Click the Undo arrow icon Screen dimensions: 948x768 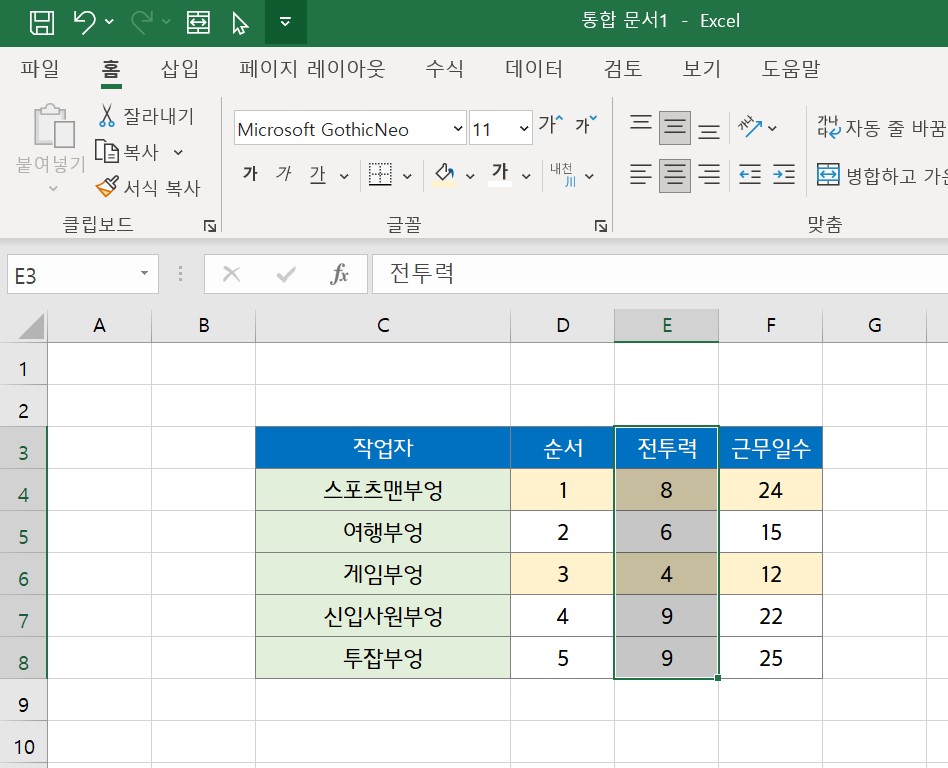coord(84,22)
